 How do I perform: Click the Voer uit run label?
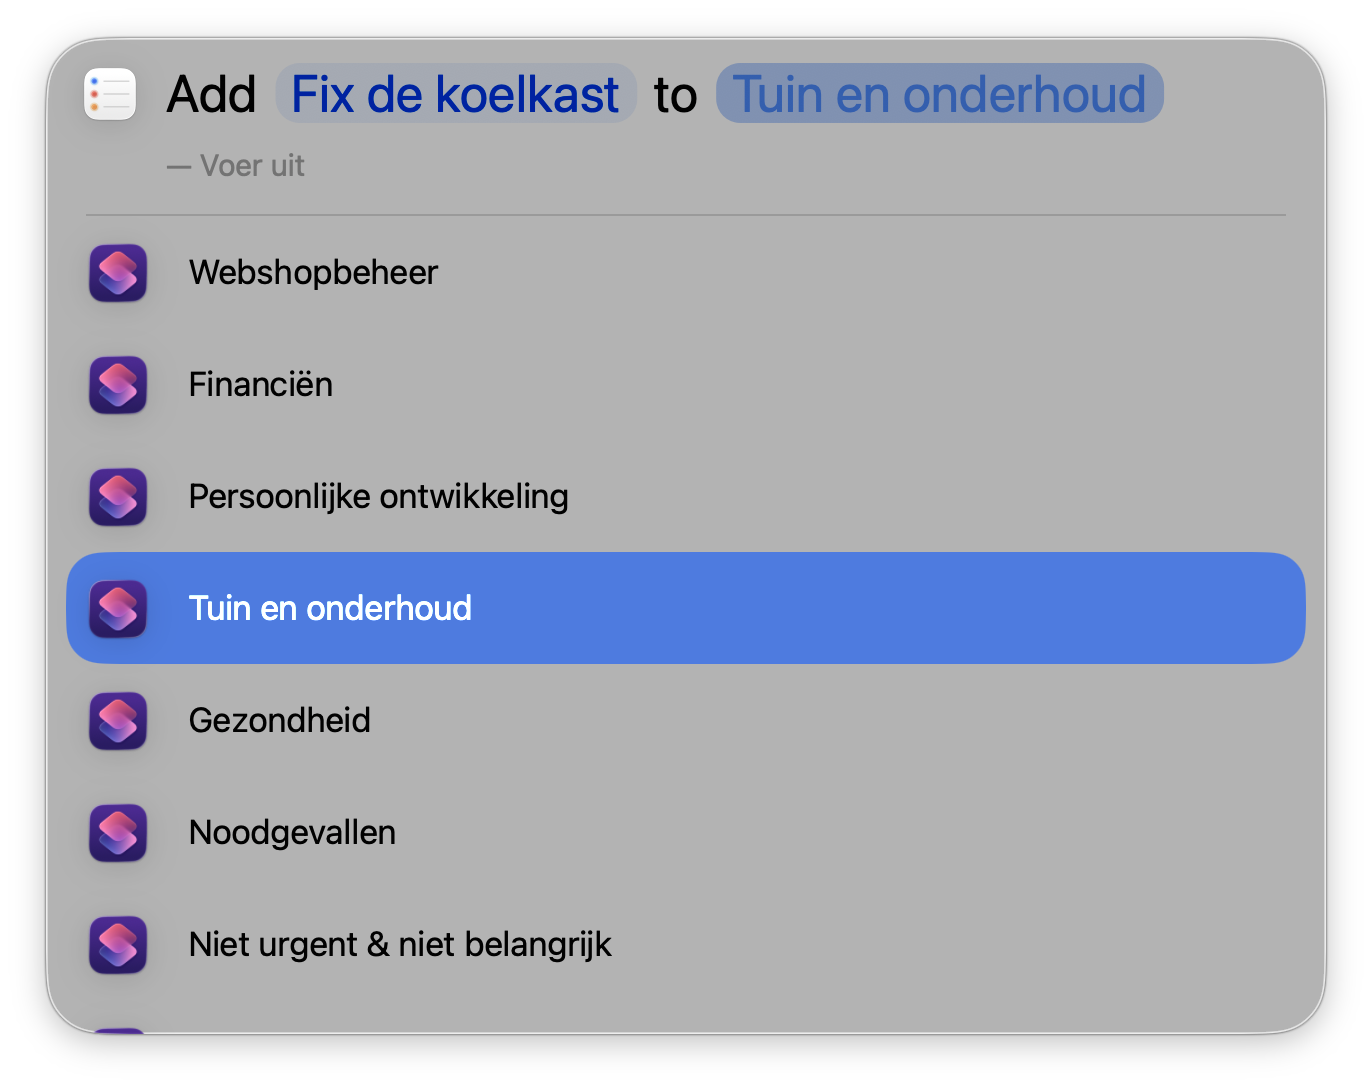[x=251, y=166]
